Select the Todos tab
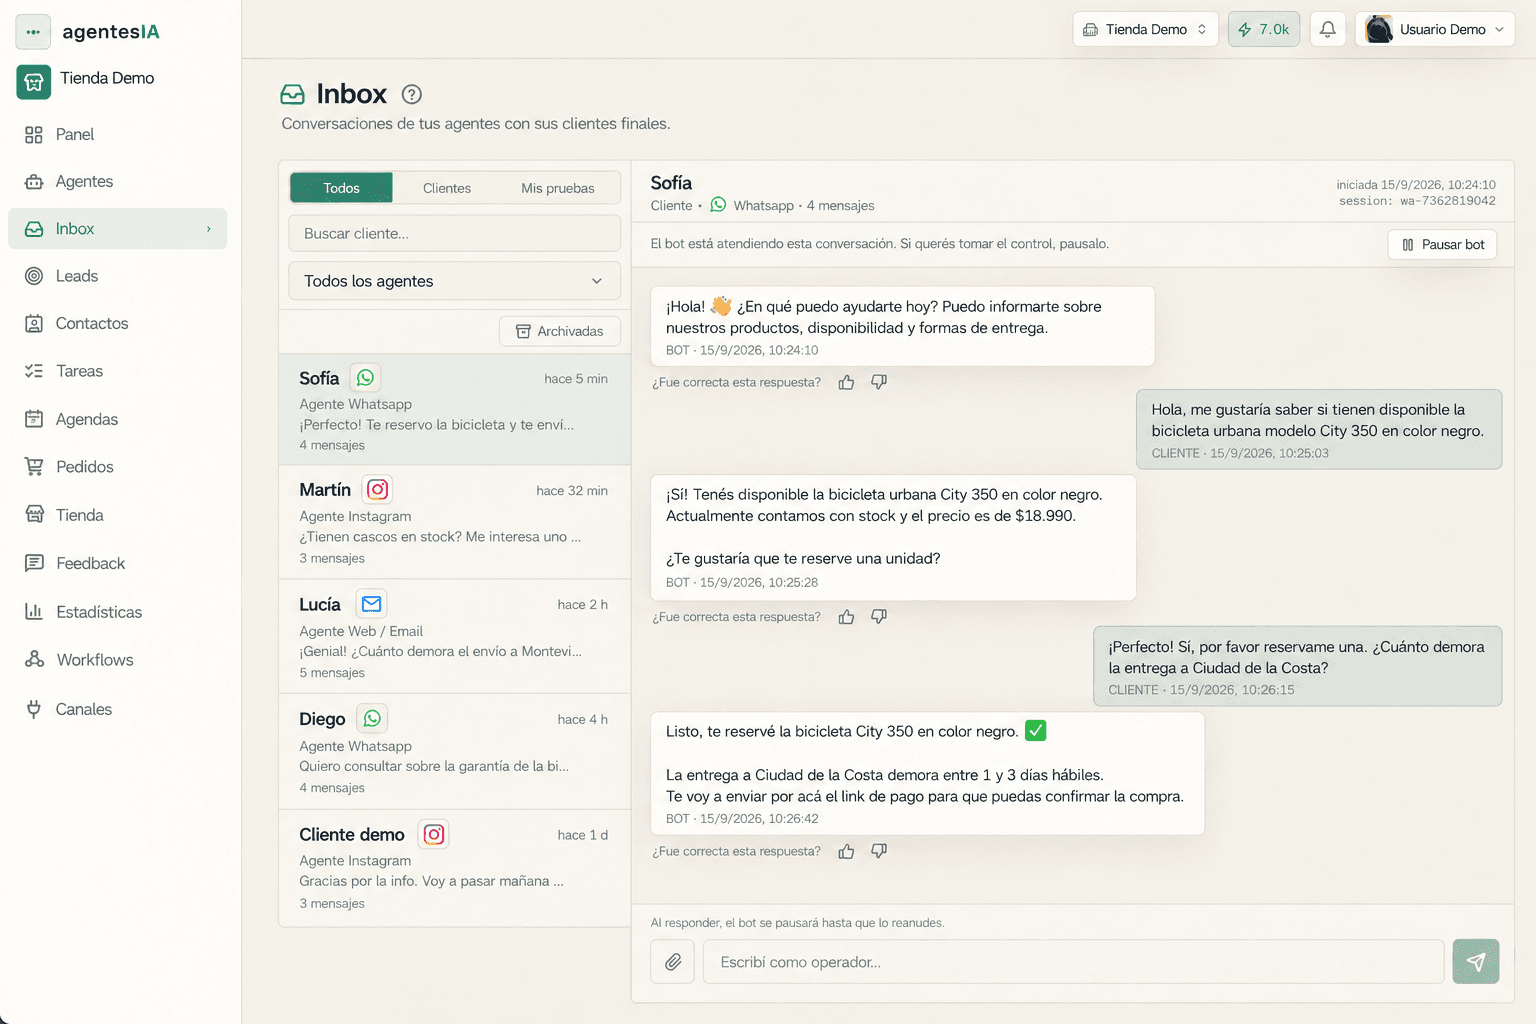 pos(341,188)
